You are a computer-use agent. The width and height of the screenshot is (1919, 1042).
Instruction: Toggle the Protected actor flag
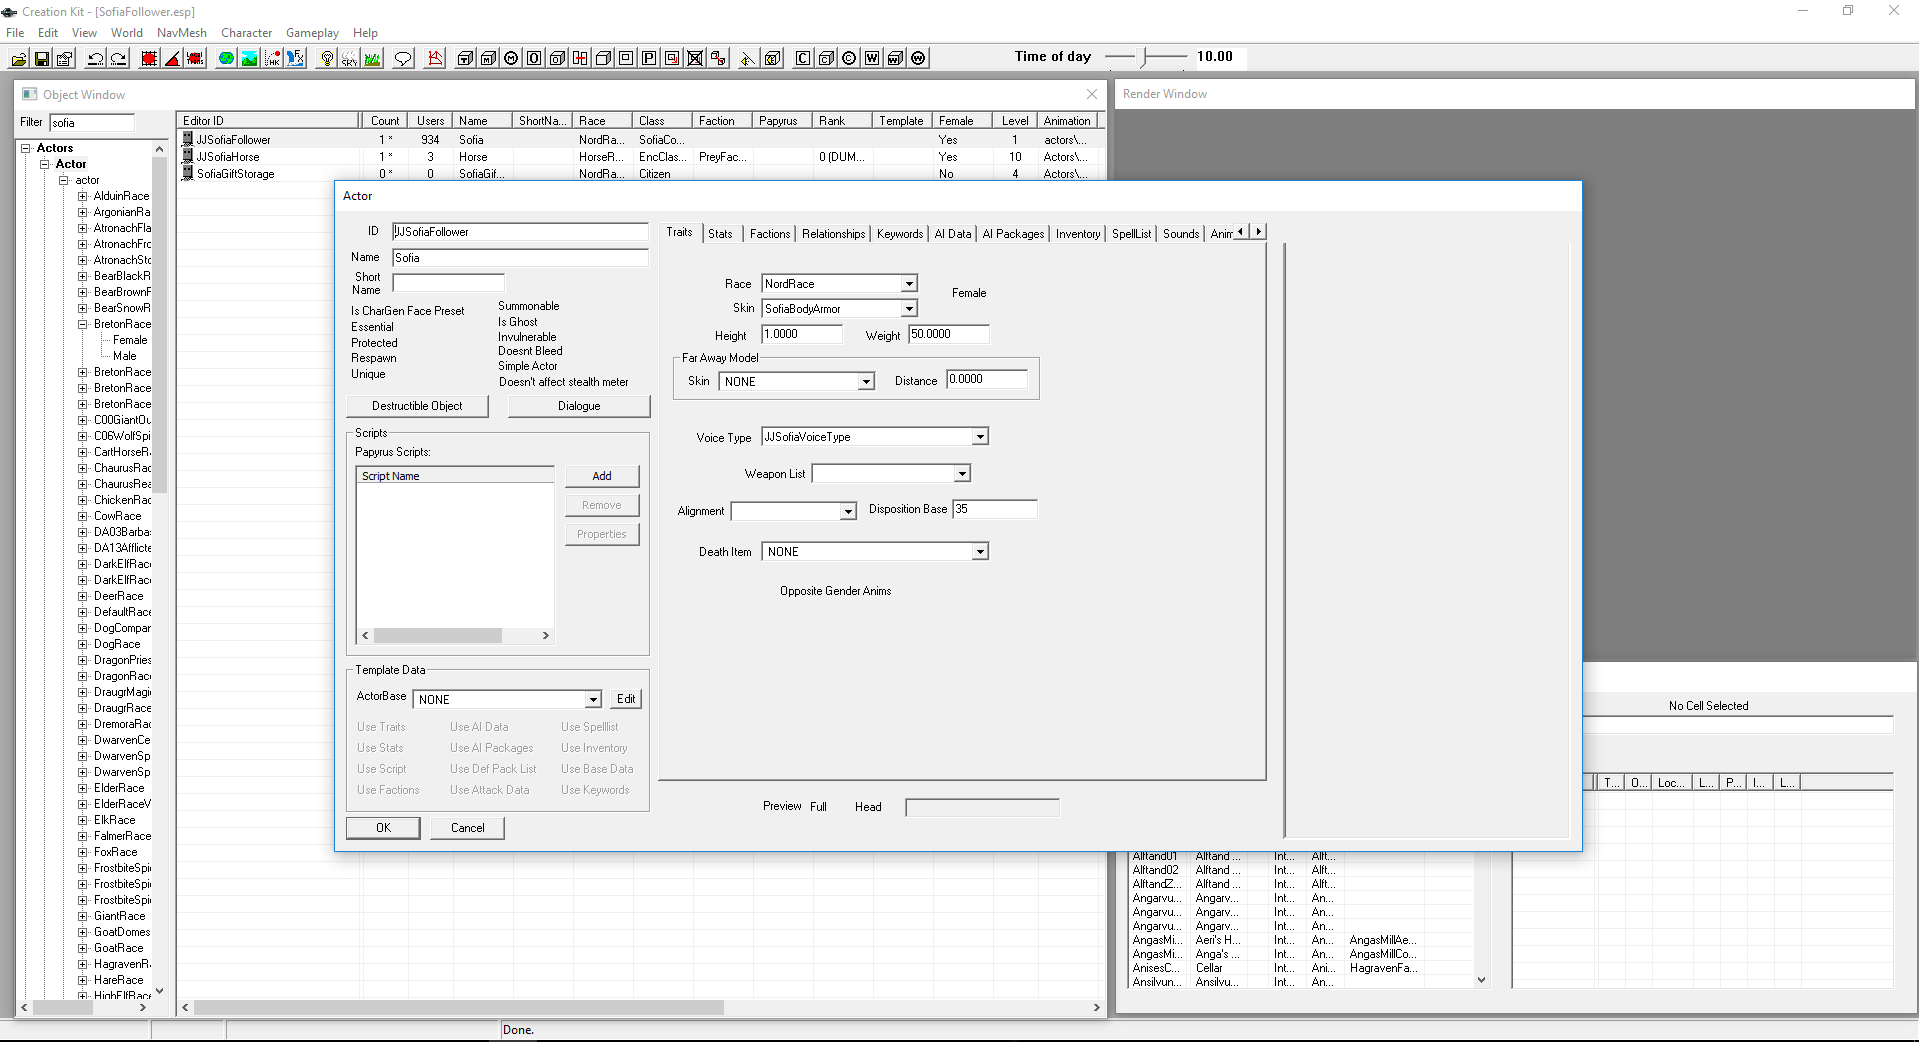(x=374, y=343)
